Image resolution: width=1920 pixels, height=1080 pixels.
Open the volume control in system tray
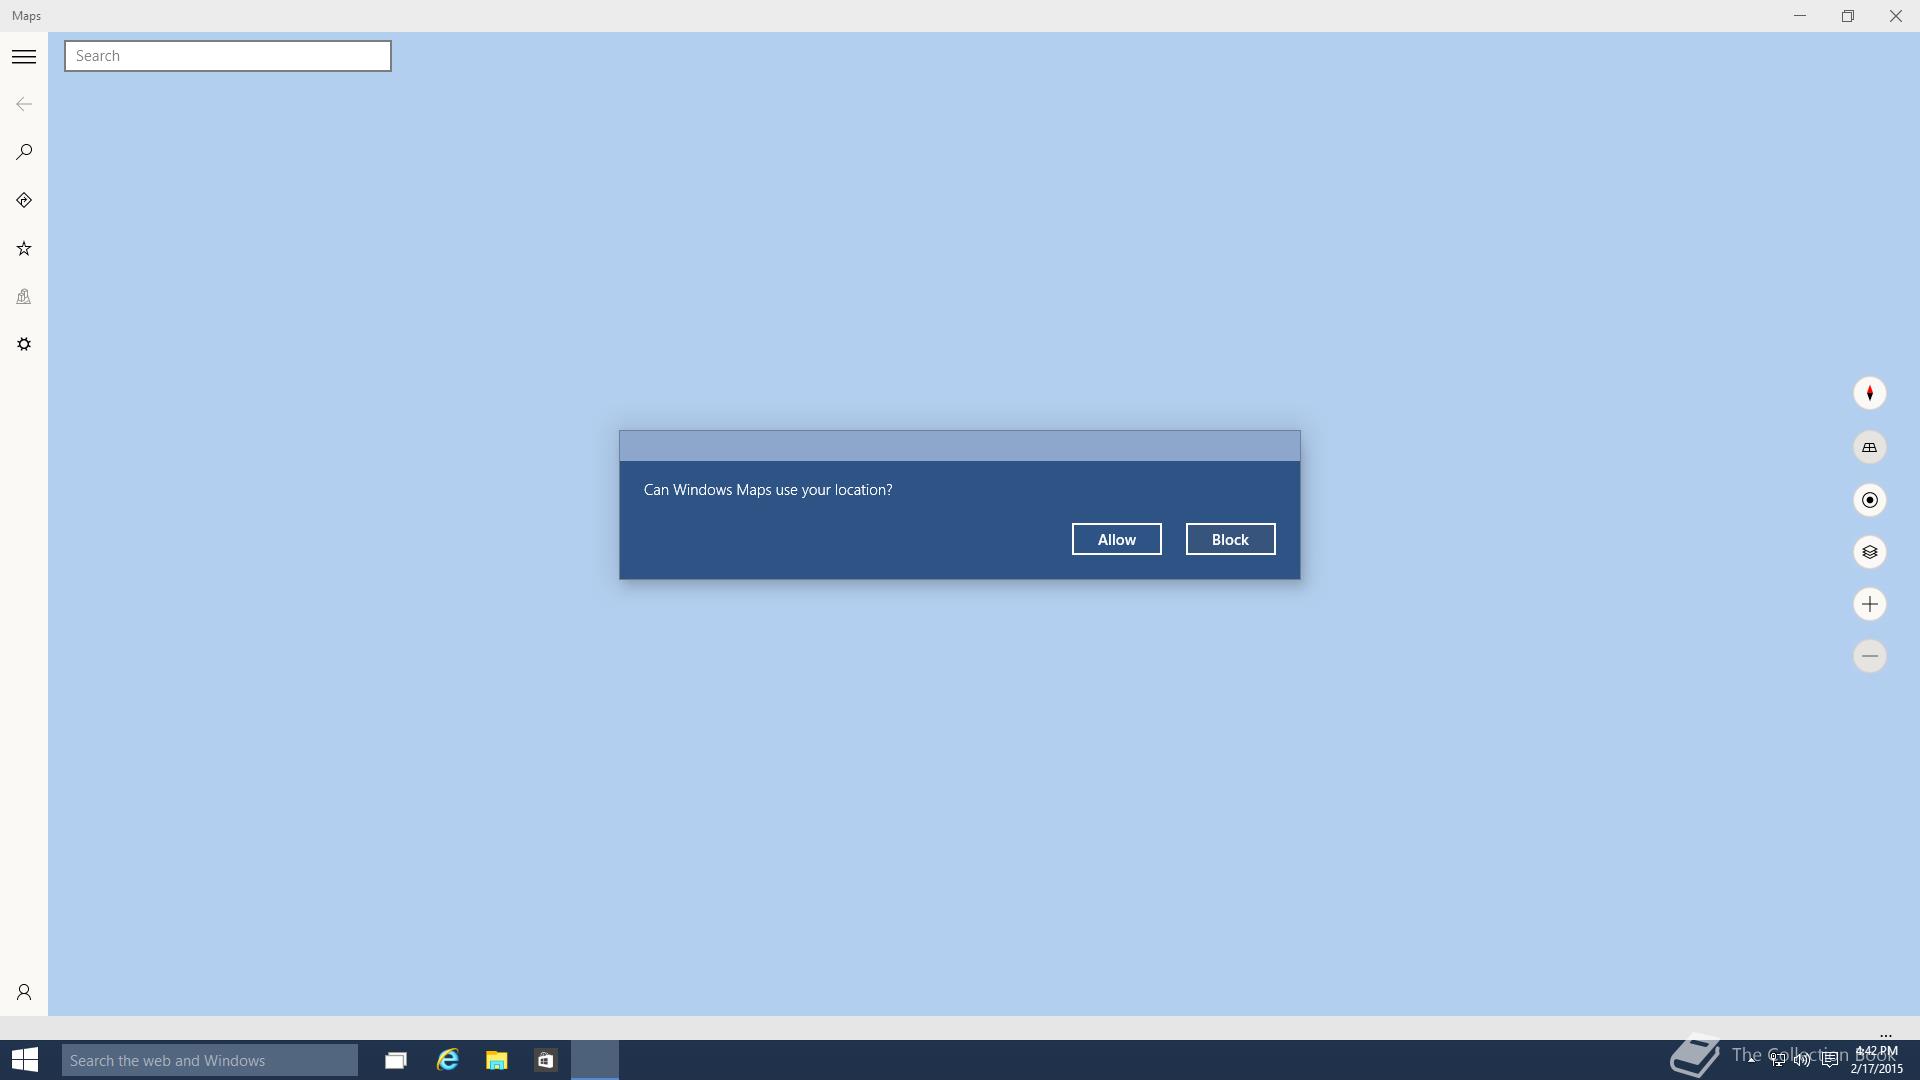pyautogui.click(x=1802, y=1060)
